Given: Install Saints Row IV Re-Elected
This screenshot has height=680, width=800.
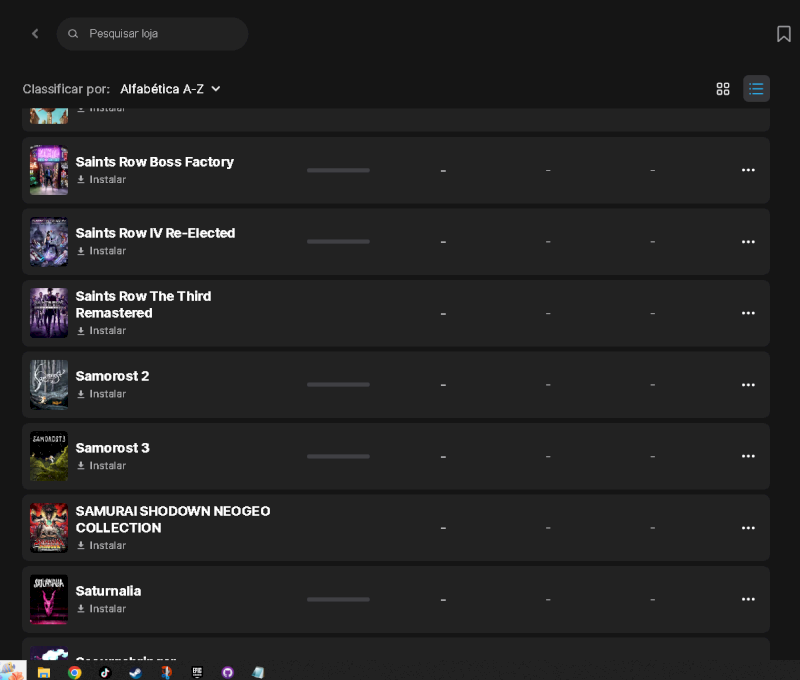Looking at the screenshot, I should [102, 251].
